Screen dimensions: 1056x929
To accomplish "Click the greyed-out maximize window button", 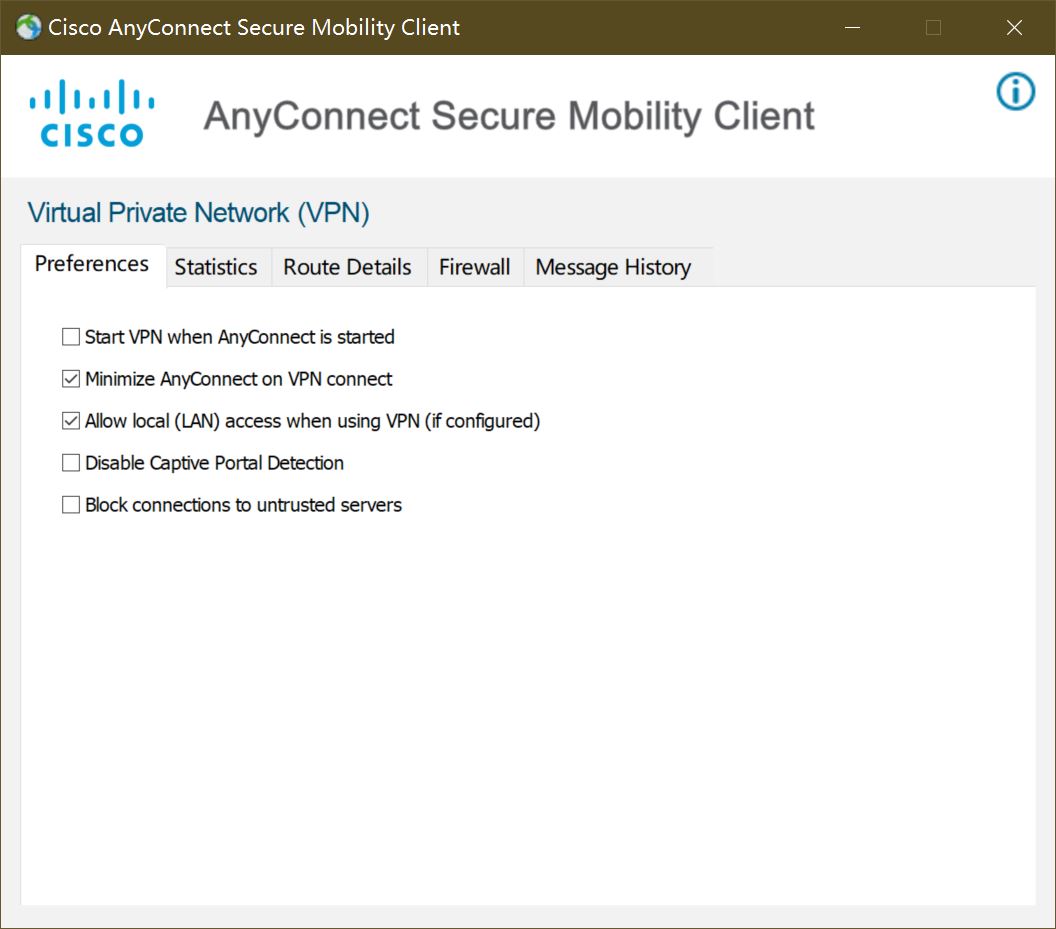I will (x=933, y=28).
